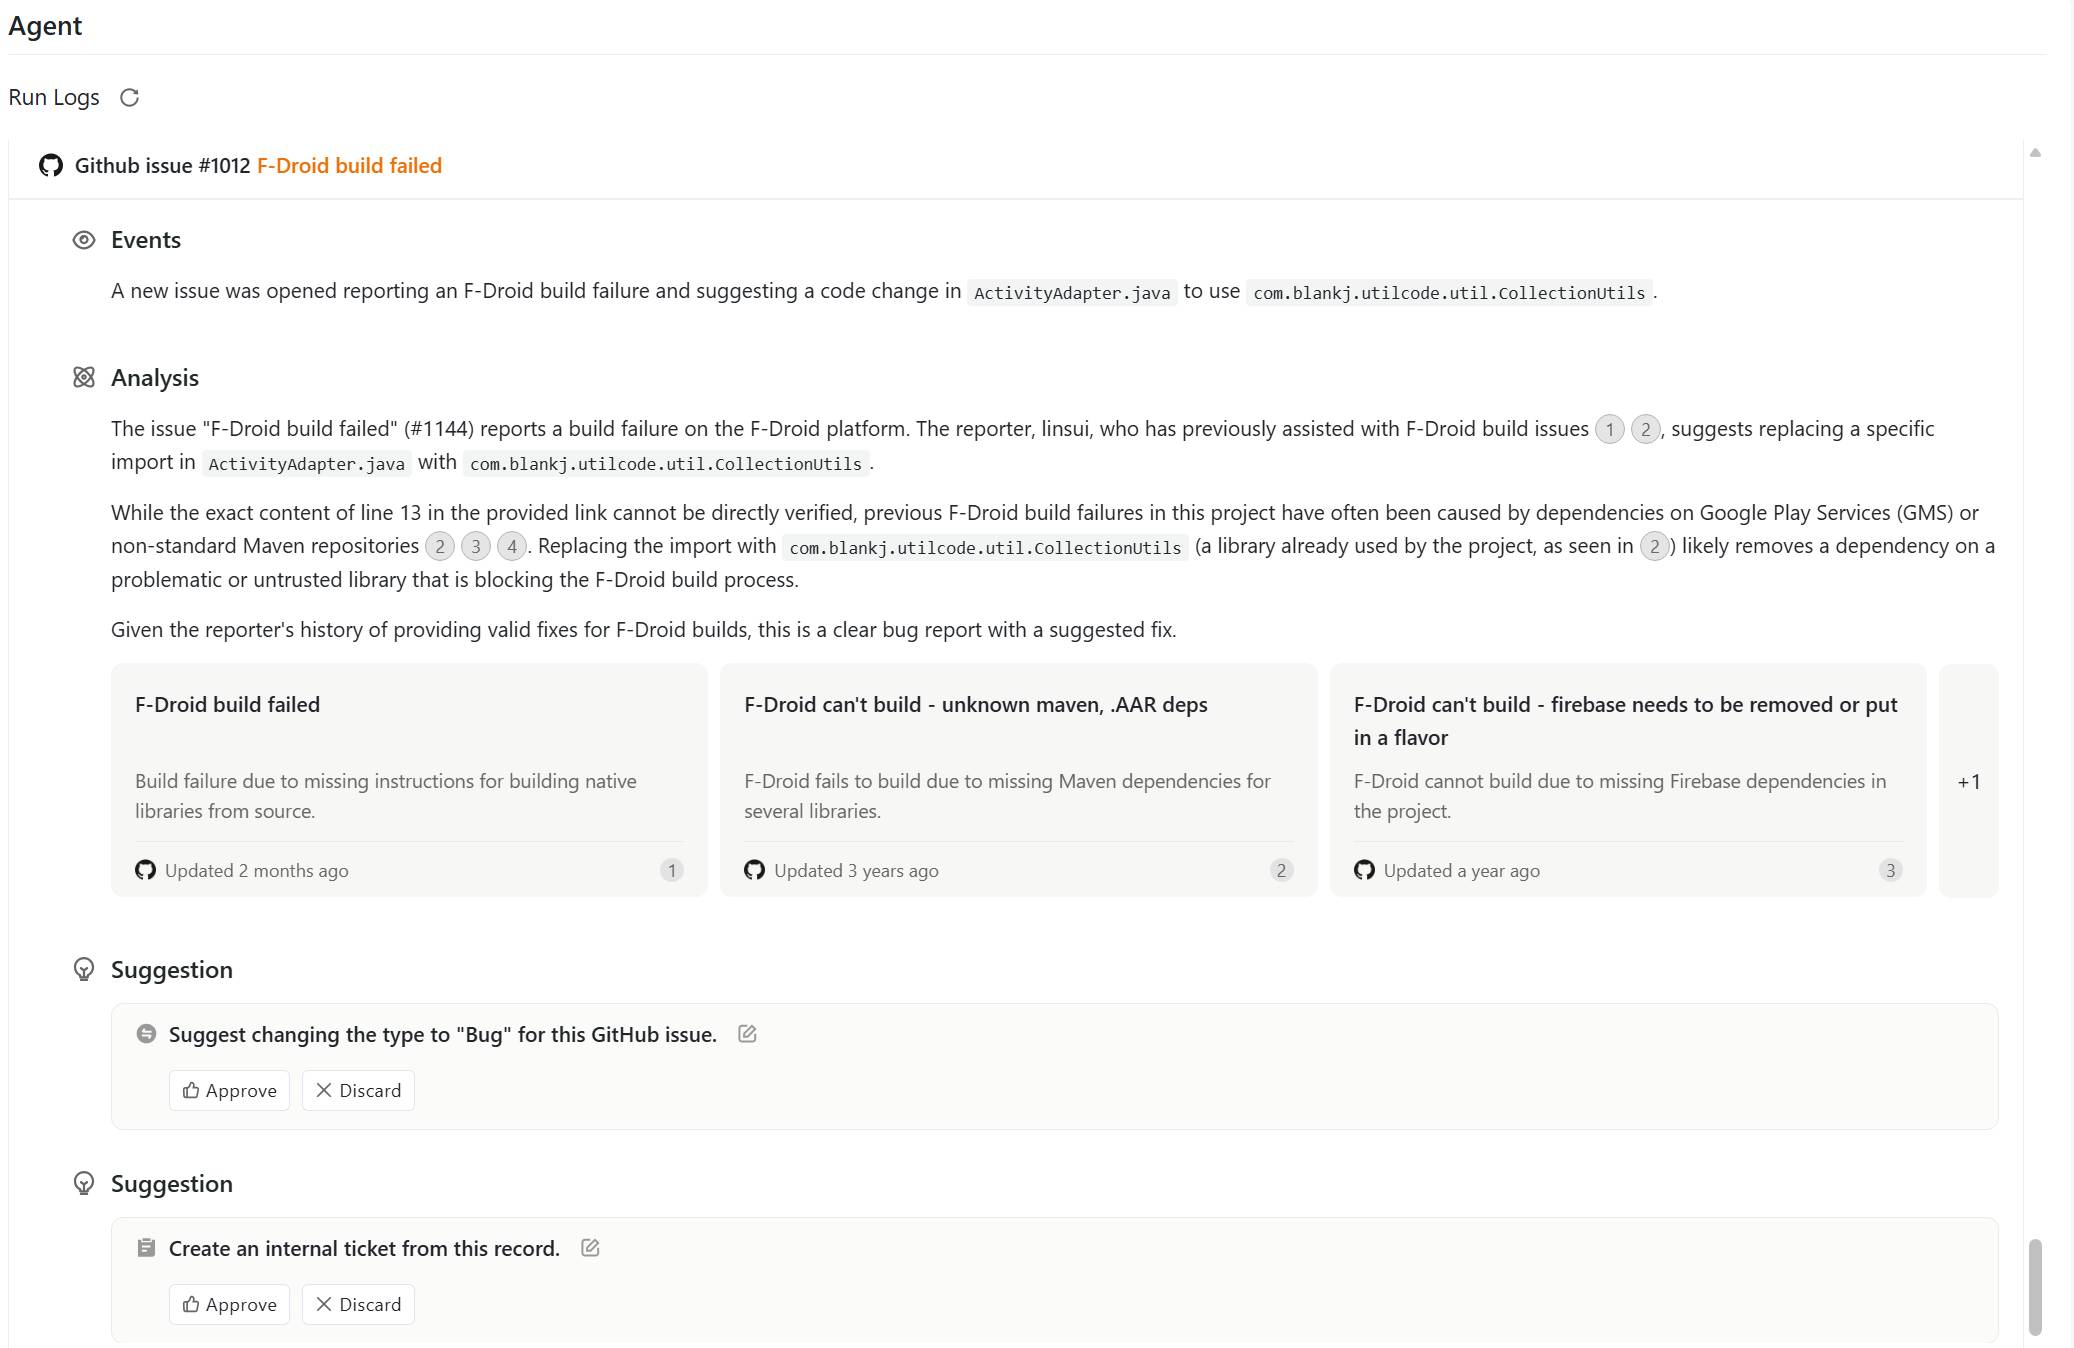Discard the internal ticket suggestion
2074x1348 pixels.
tap(358, 1305)
